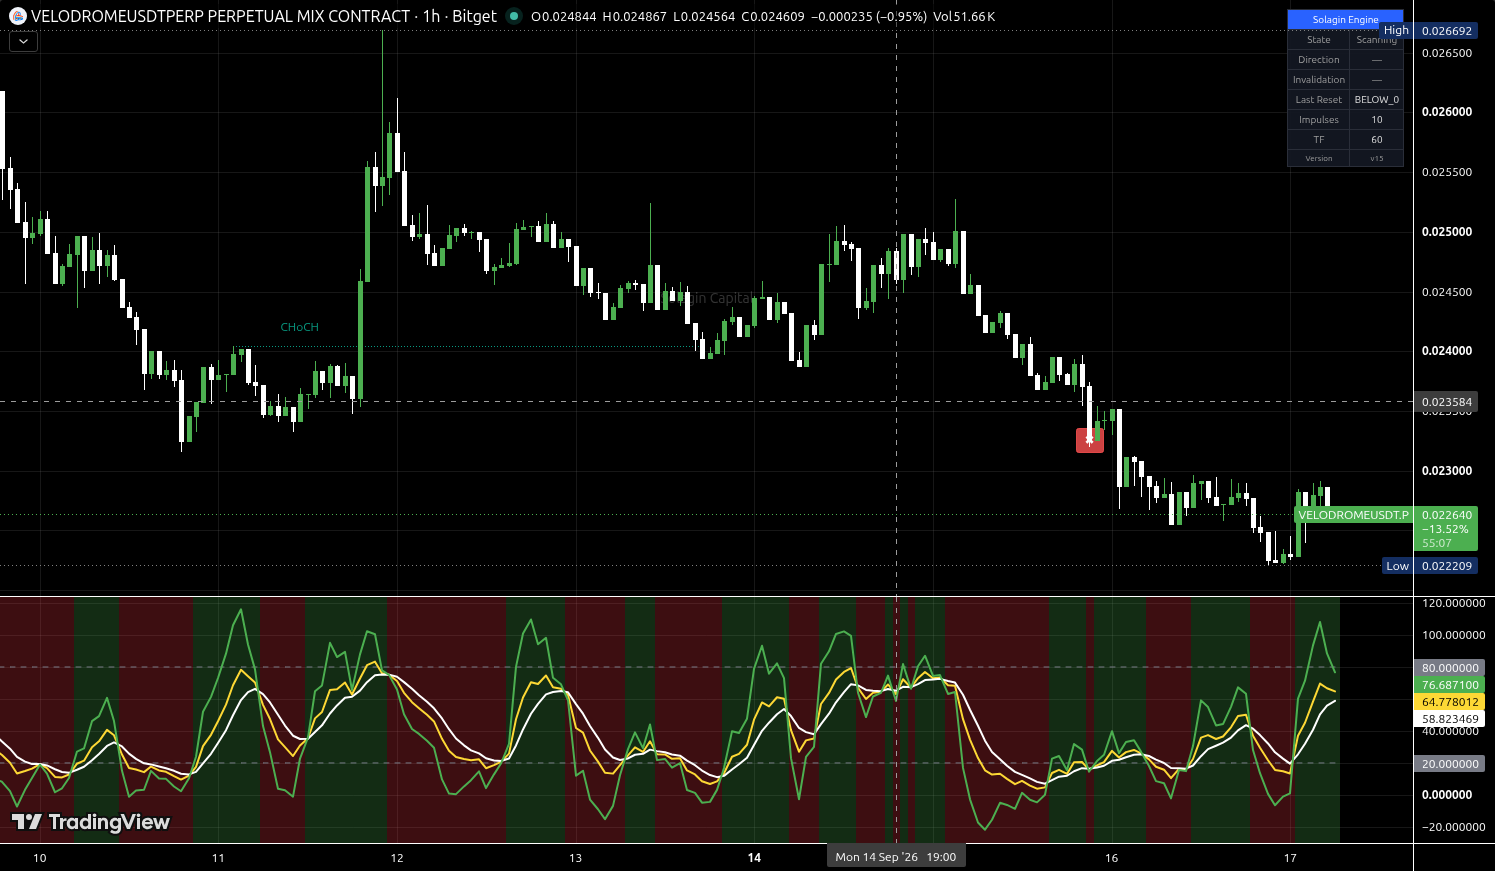Click date 16 on the time axis
The width and height of the screenshot is (1495, 871).
1111,858
